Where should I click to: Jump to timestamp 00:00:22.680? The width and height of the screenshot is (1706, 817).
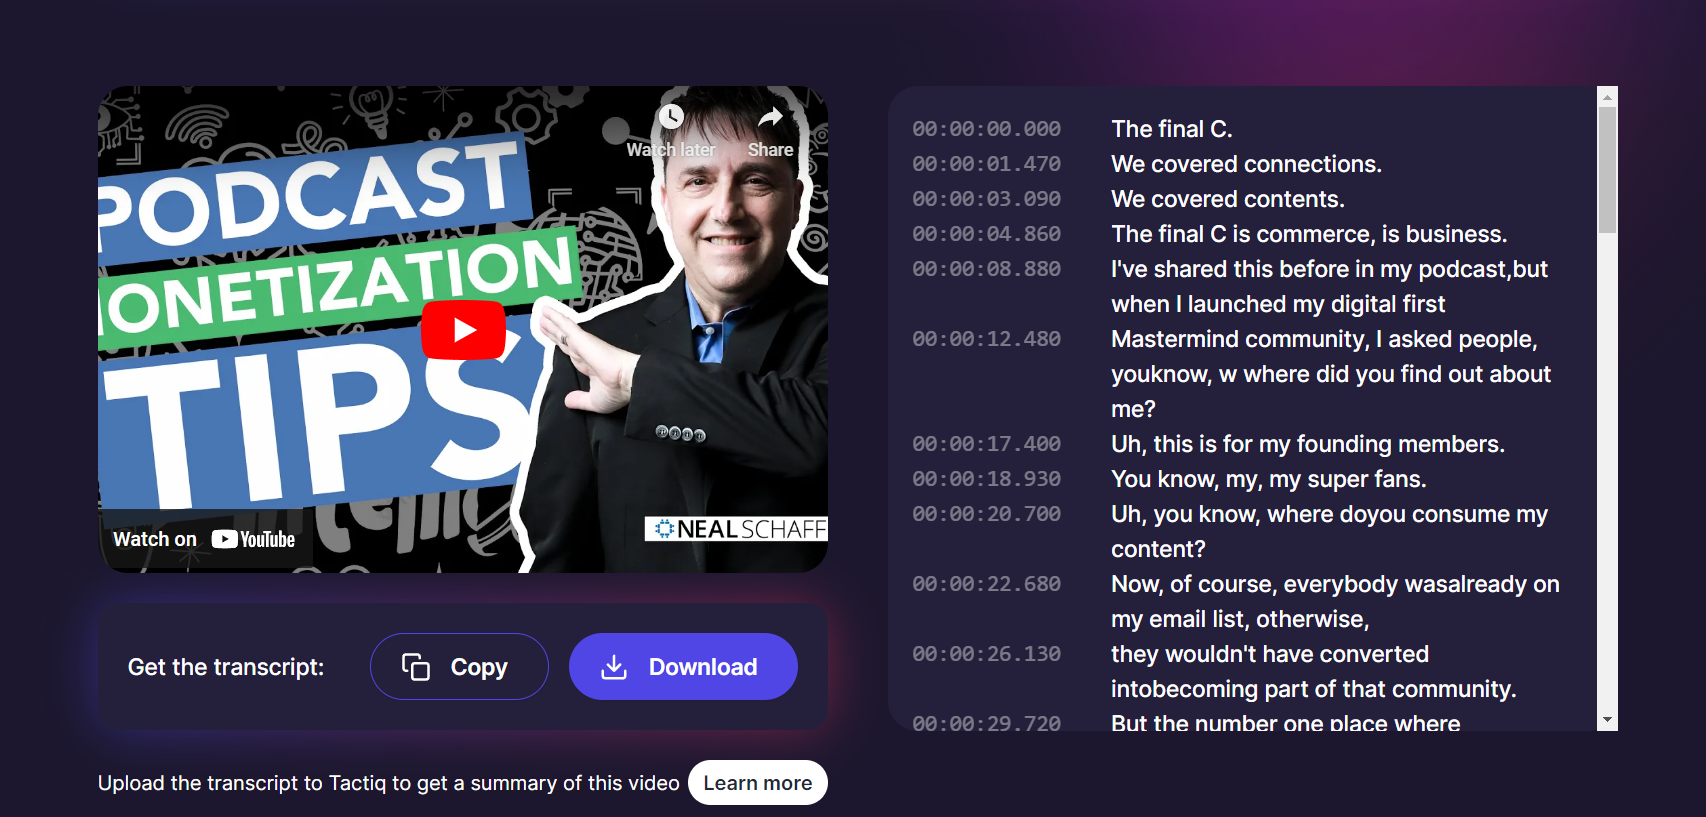[986, 584]
